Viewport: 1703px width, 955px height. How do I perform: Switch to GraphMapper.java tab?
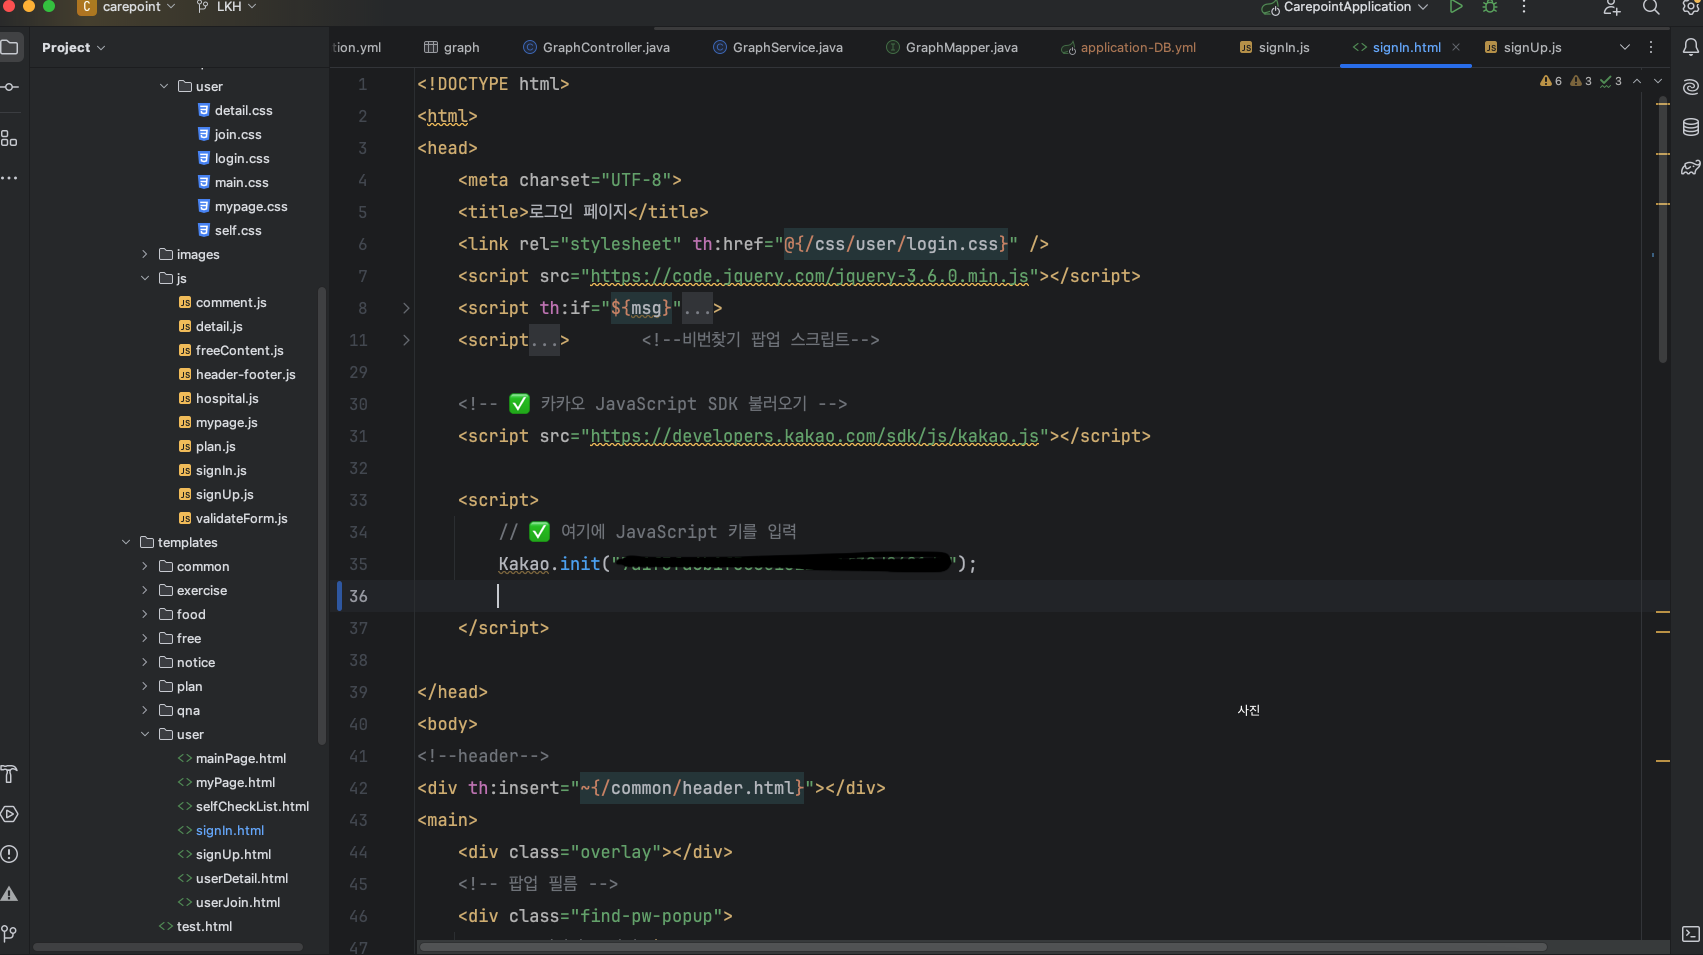click(x=952, y=47)
